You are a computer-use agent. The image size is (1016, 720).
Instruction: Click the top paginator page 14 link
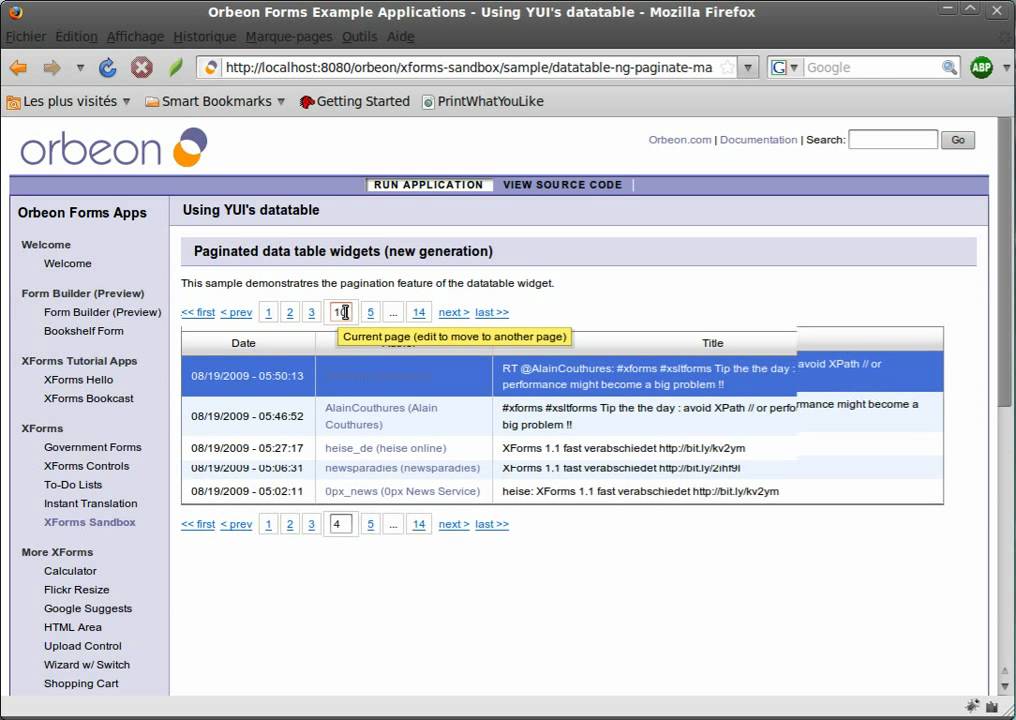419,312
